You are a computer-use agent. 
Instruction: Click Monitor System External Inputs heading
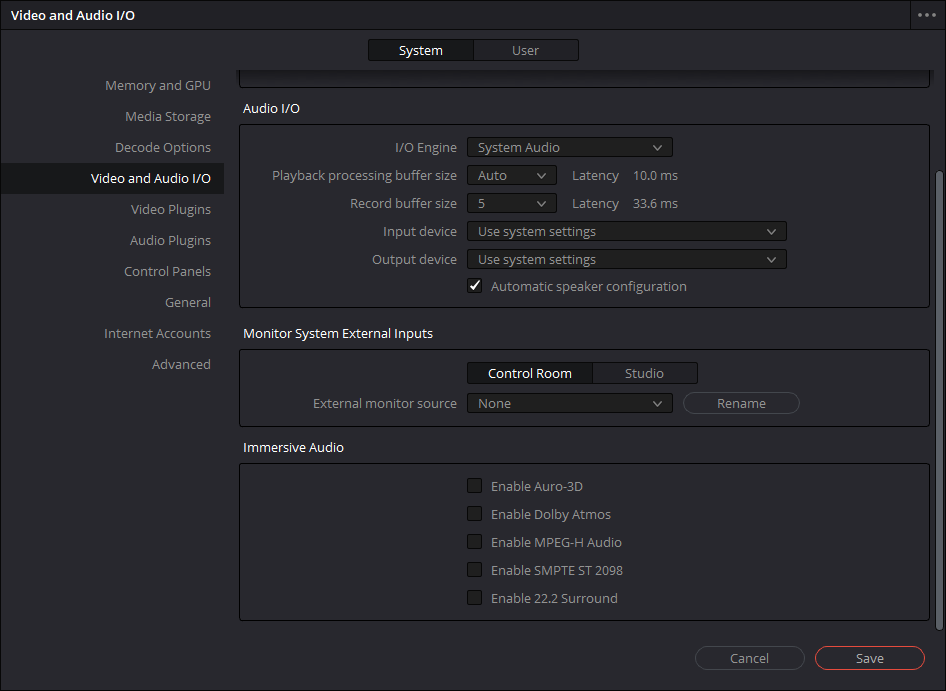pos(338,334)
